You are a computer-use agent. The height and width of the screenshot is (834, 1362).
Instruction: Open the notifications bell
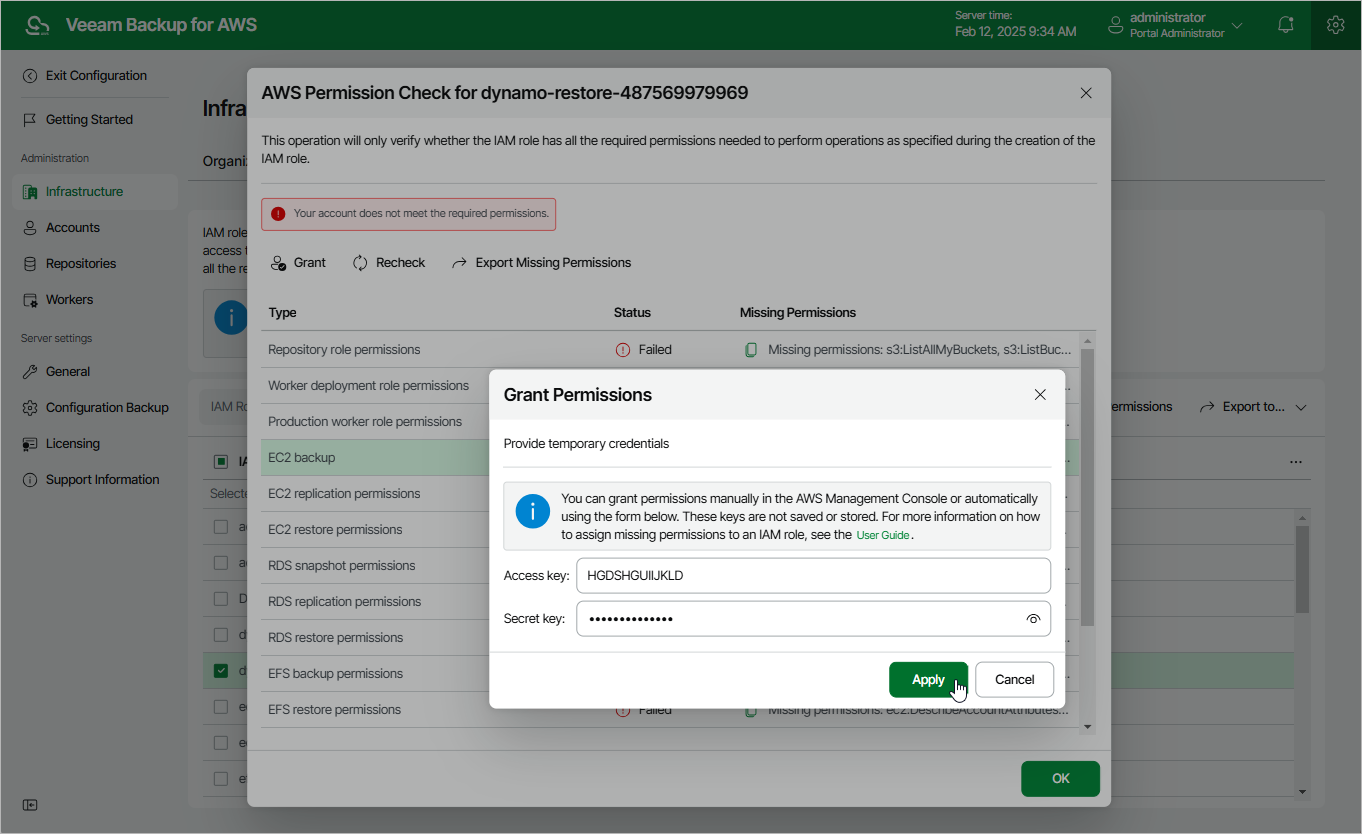1286,25
